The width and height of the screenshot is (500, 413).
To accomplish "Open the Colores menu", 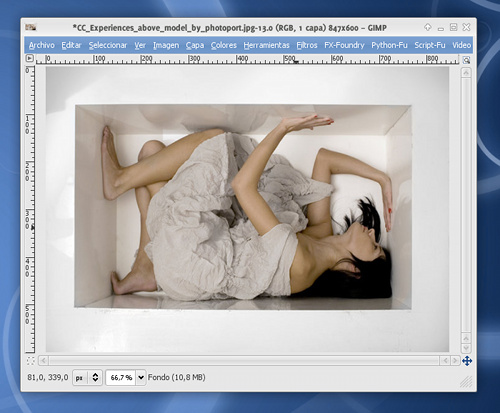I will [x=224, y=45].
